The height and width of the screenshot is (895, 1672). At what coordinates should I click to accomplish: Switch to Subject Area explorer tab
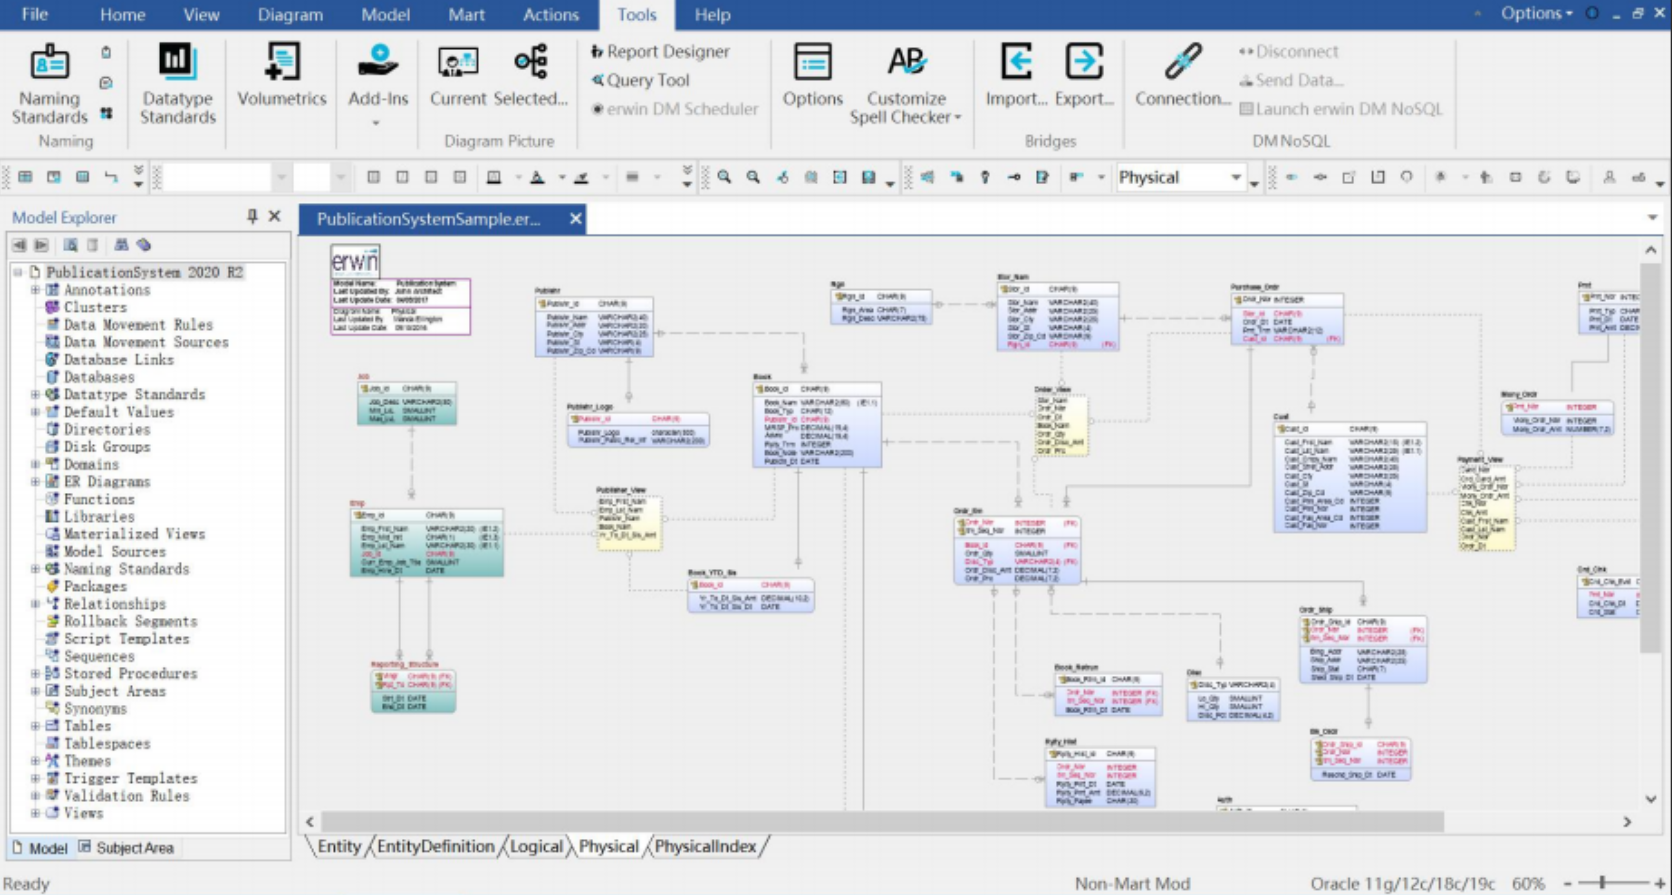coord(126,848)
